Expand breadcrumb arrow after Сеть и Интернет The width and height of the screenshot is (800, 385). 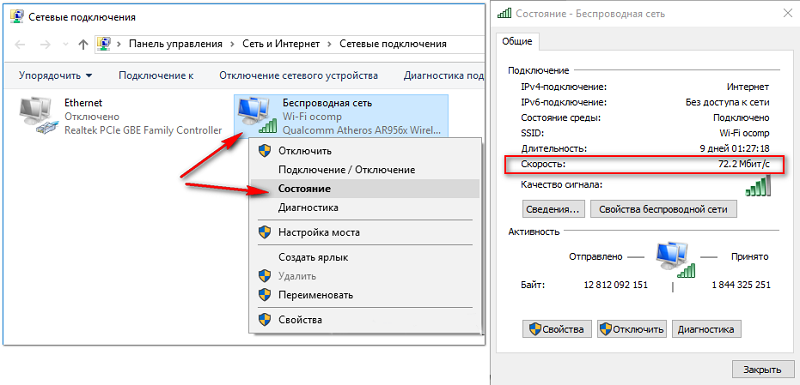pyautogui.click(x=330, y=44)
